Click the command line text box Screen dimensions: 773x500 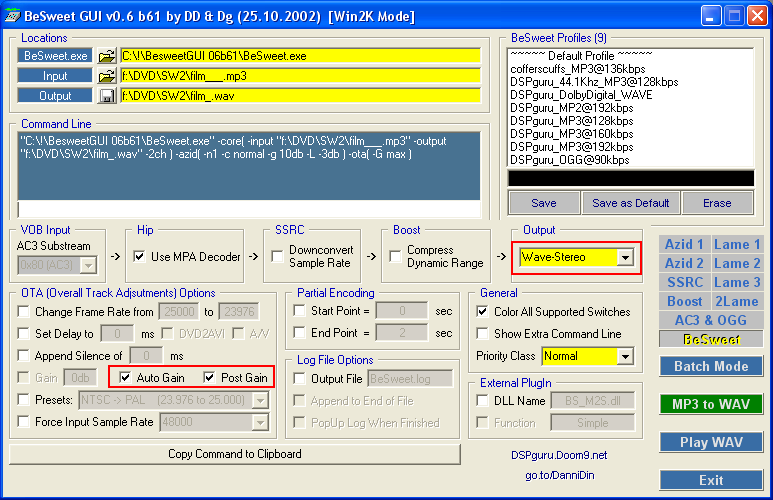point(249,166)
